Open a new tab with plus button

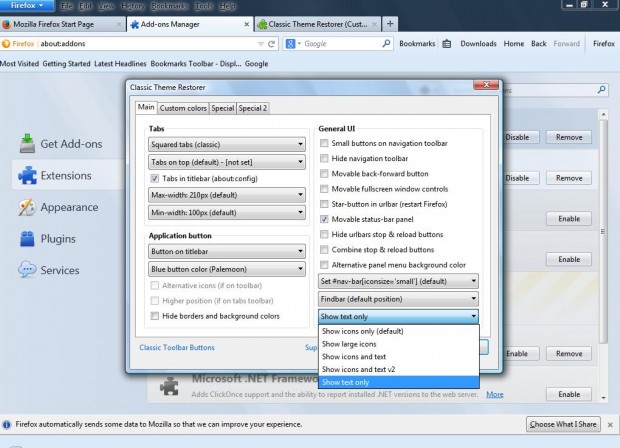(x=390, y=24)
